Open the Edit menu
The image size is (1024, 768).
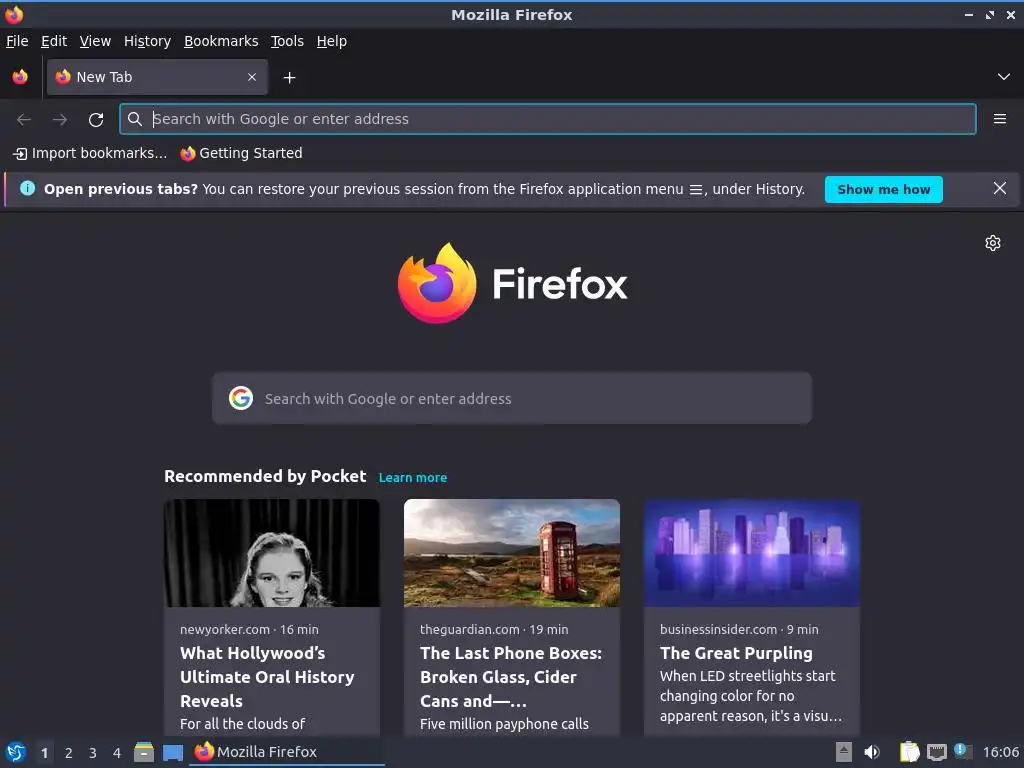click(54, 41)
